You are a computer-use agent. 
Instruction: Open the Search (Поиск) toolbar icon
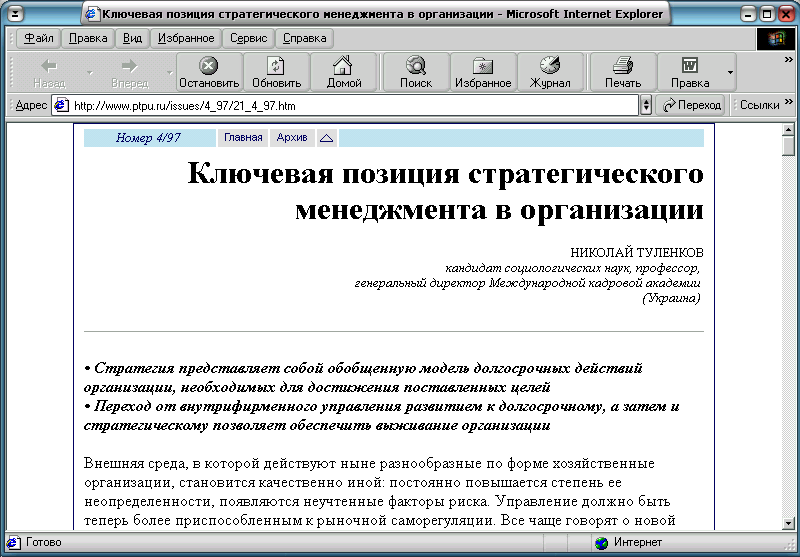click(415, 72)
